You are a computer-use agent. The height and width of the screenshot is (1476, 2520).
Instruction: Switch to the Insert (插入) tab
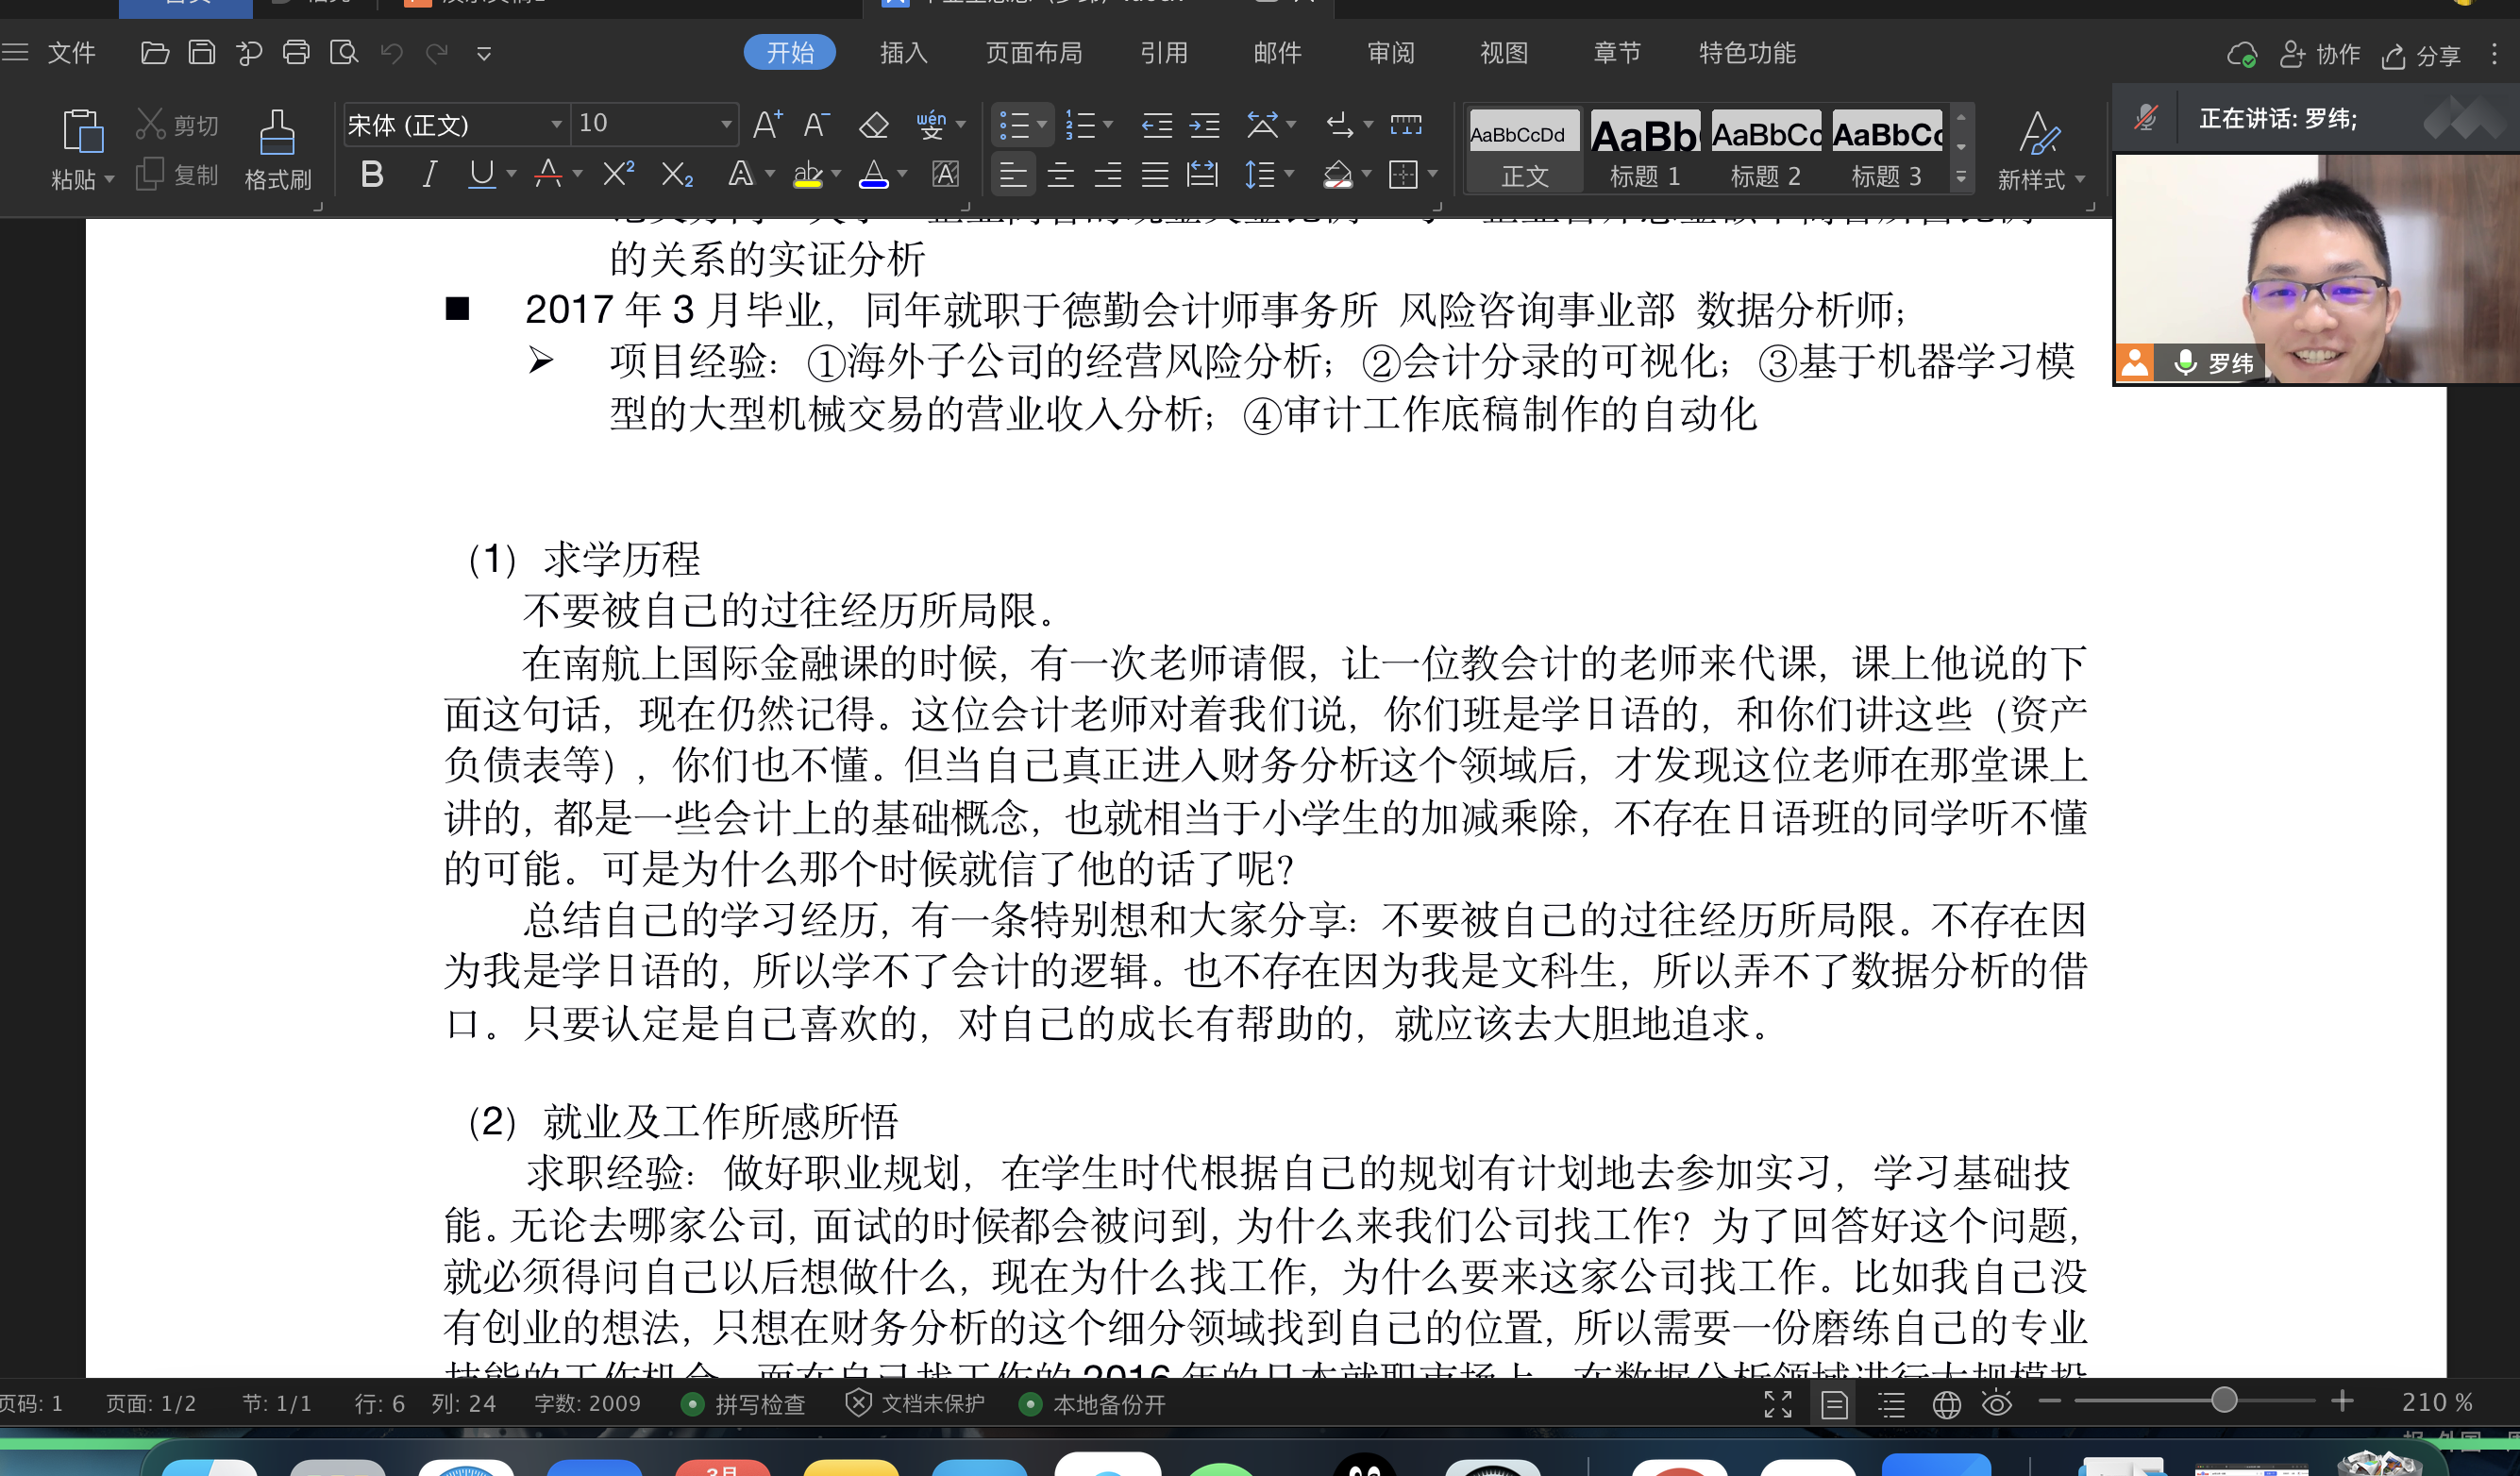pos(903,53)
